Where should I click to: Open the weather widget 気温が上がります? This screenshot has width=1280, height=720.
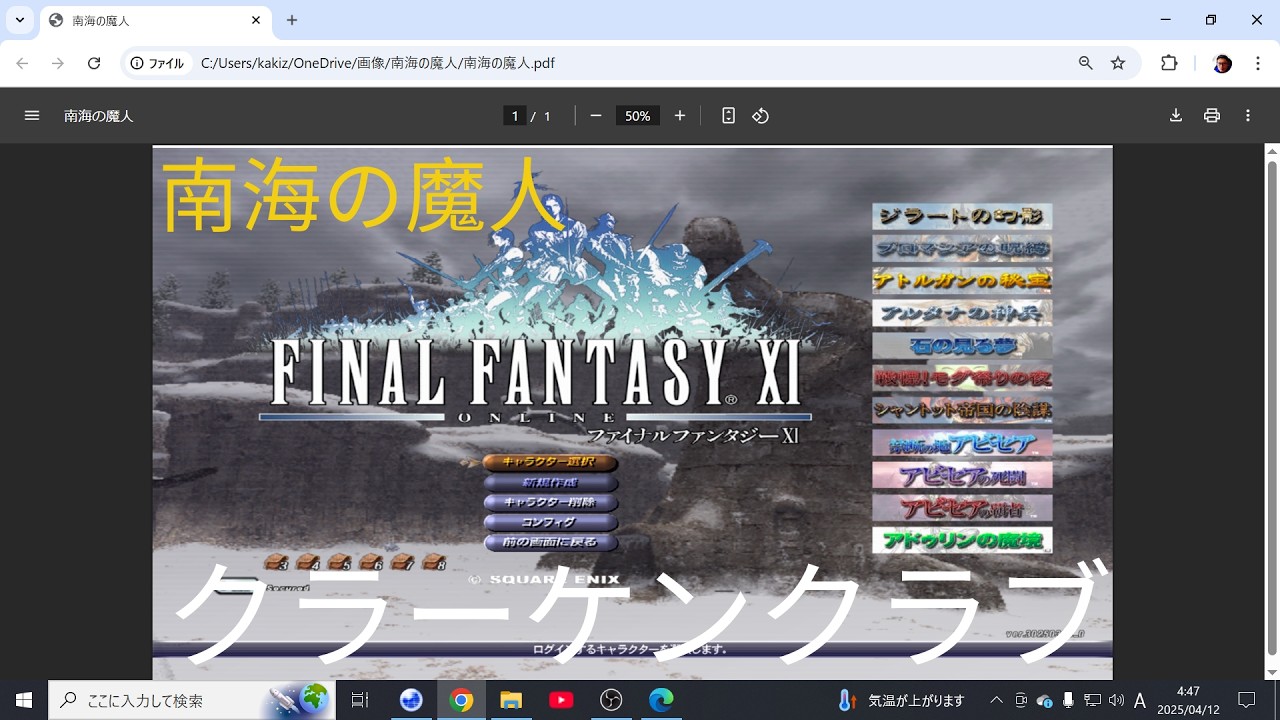tap(902, 700)
